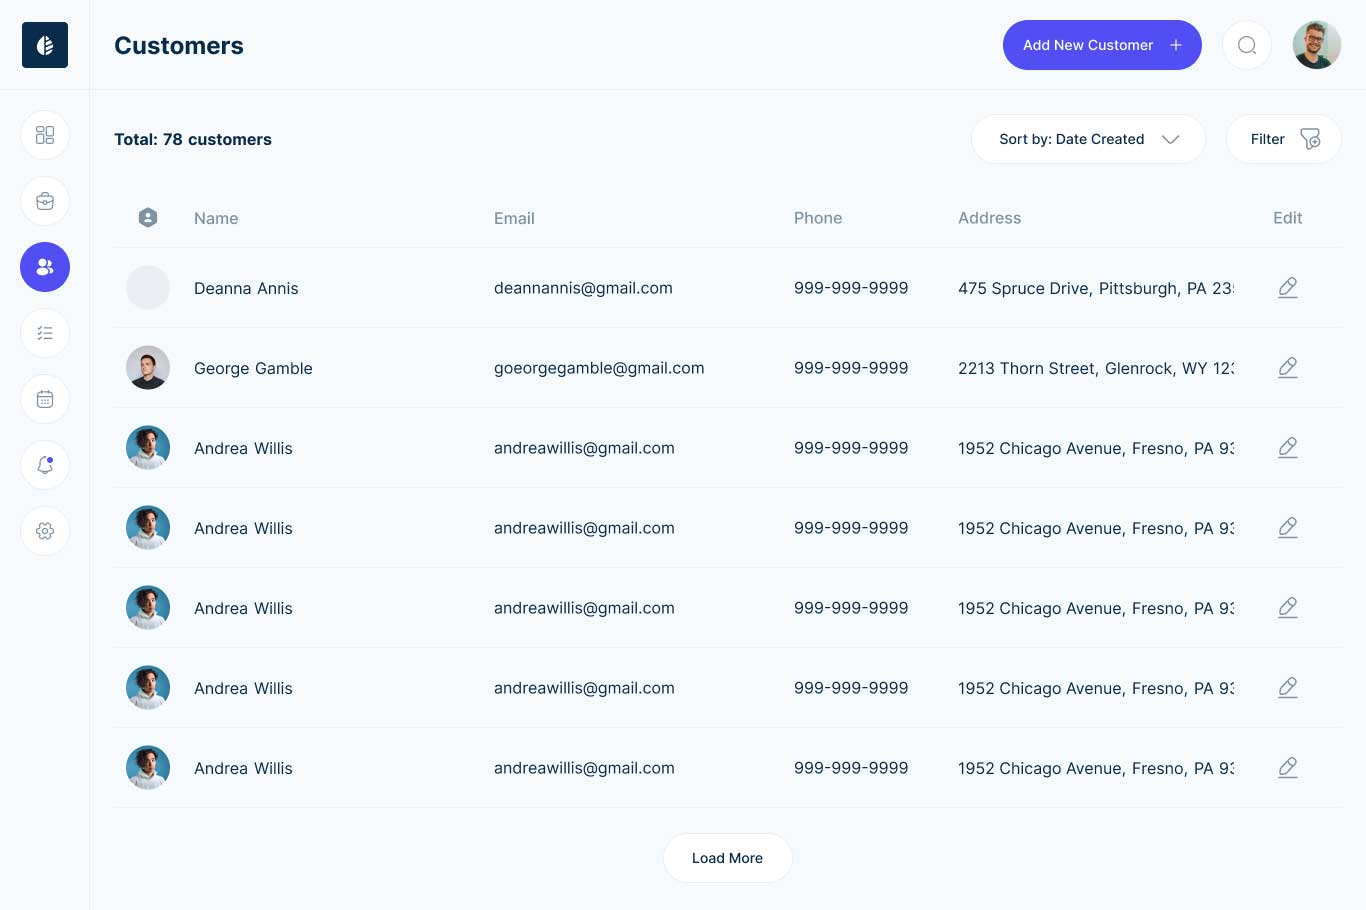
Task: Click the Name column header
Action: tap(216, 218)
